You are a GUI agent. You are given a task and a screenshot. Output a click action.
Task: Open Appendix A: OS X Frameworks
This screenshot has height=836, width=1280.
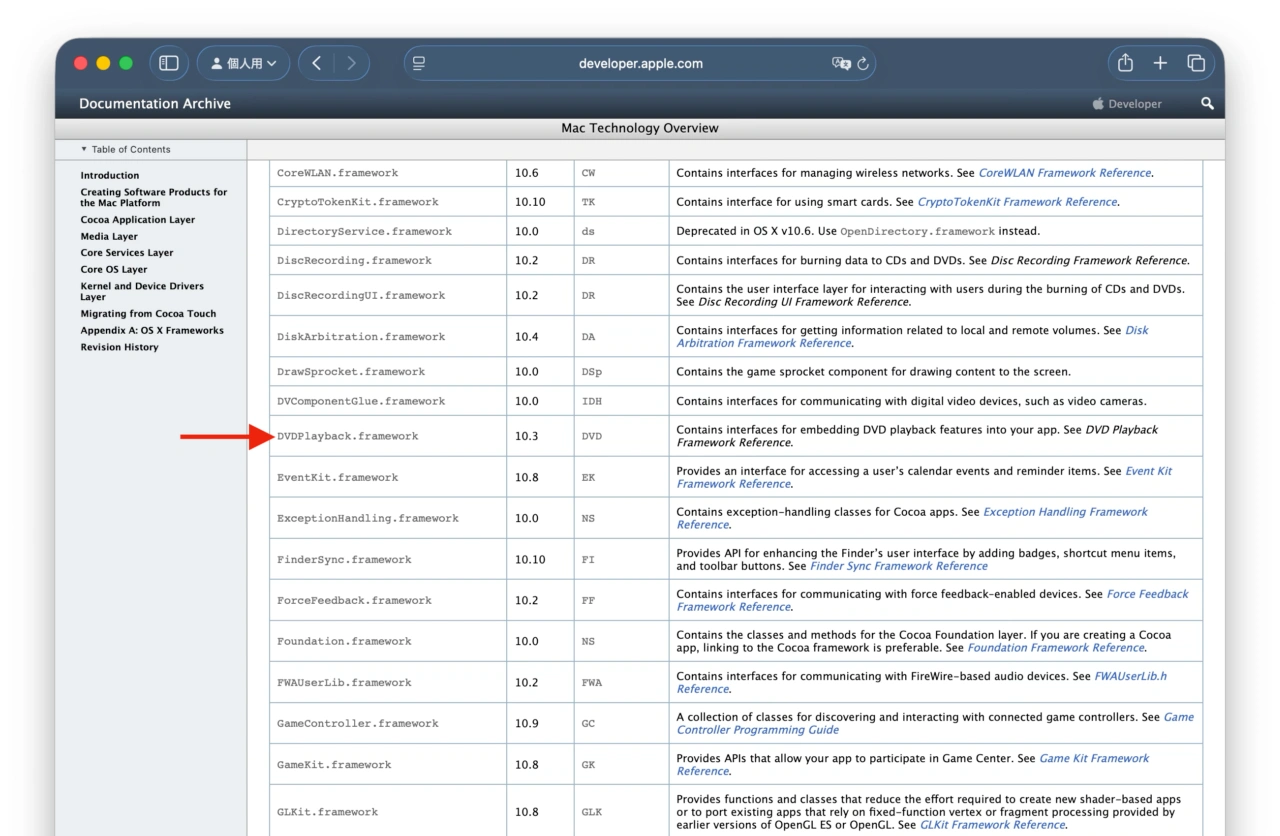click(x=152, y=330)
